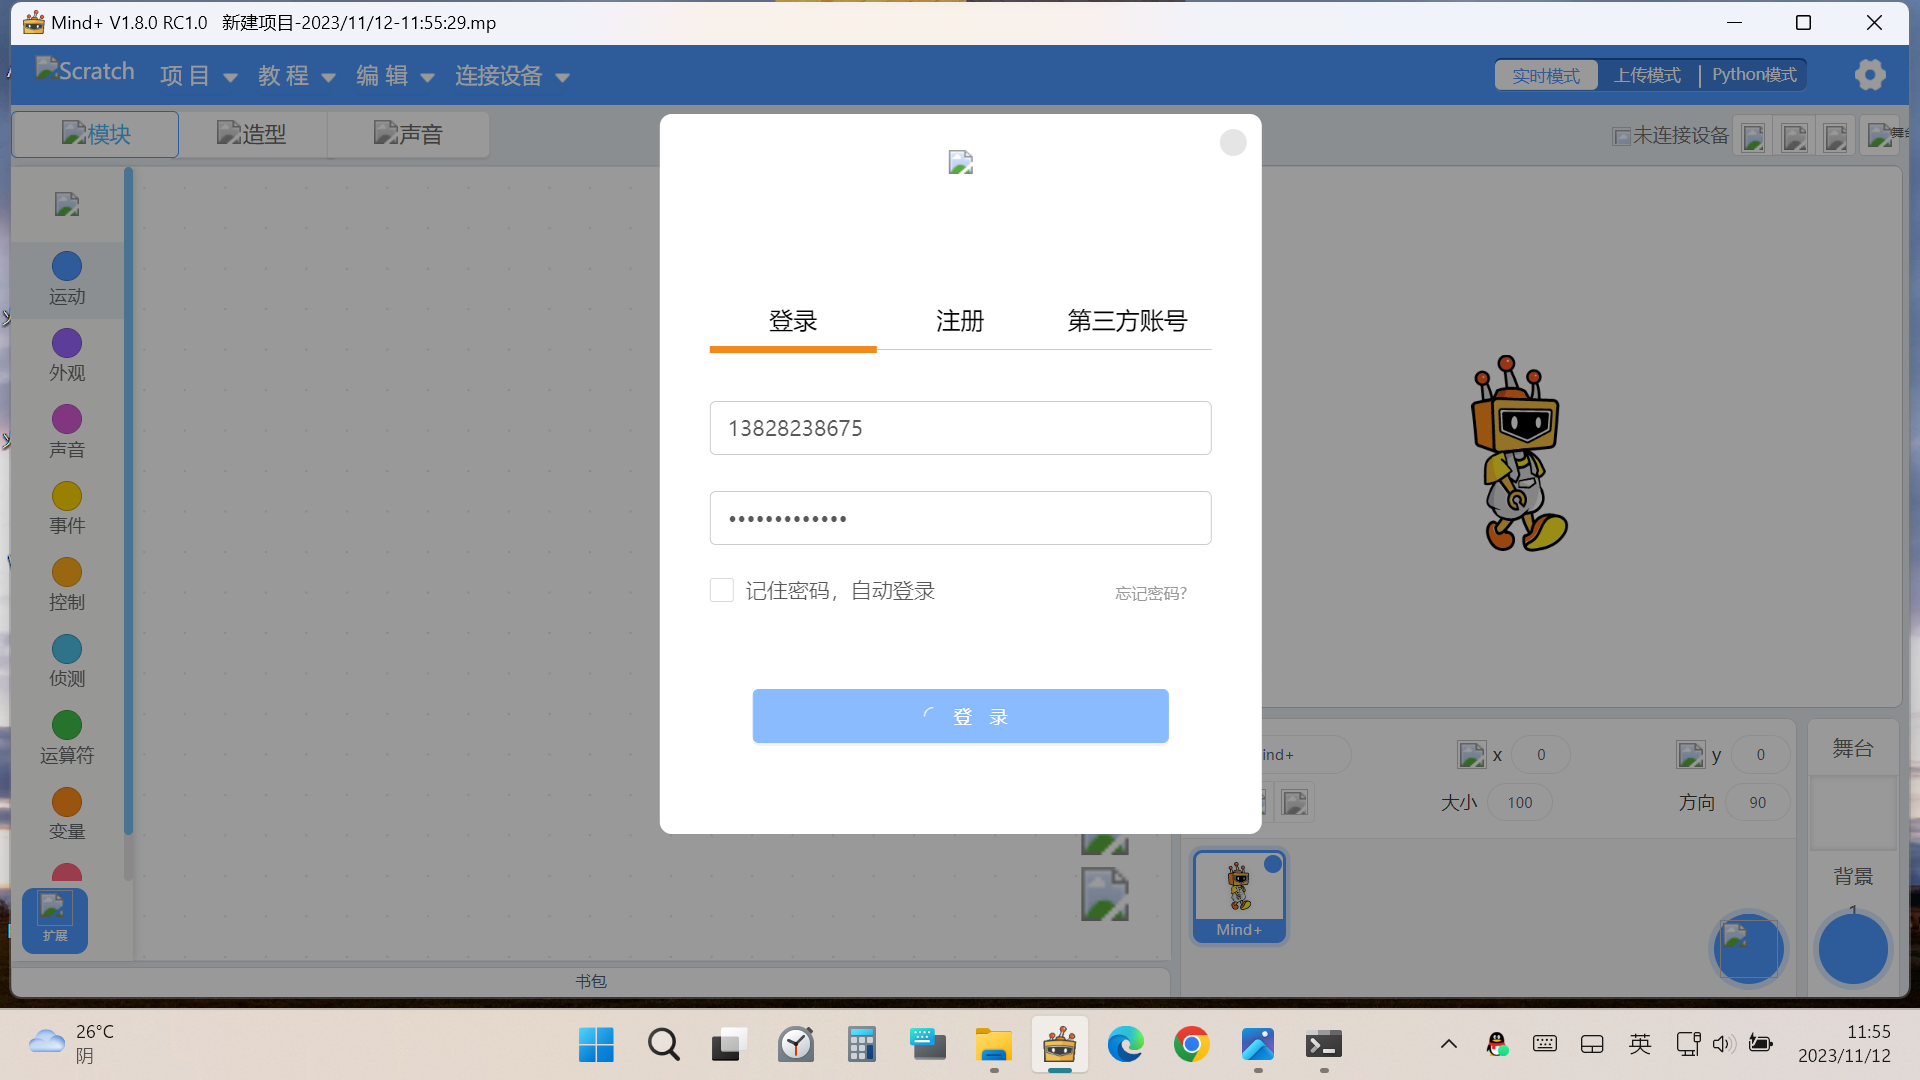Image resolution: width=1920 pixels, height=1080 pixels.
Task: Click the 舞台 stage panel header
Action: tap(1852, 748)
